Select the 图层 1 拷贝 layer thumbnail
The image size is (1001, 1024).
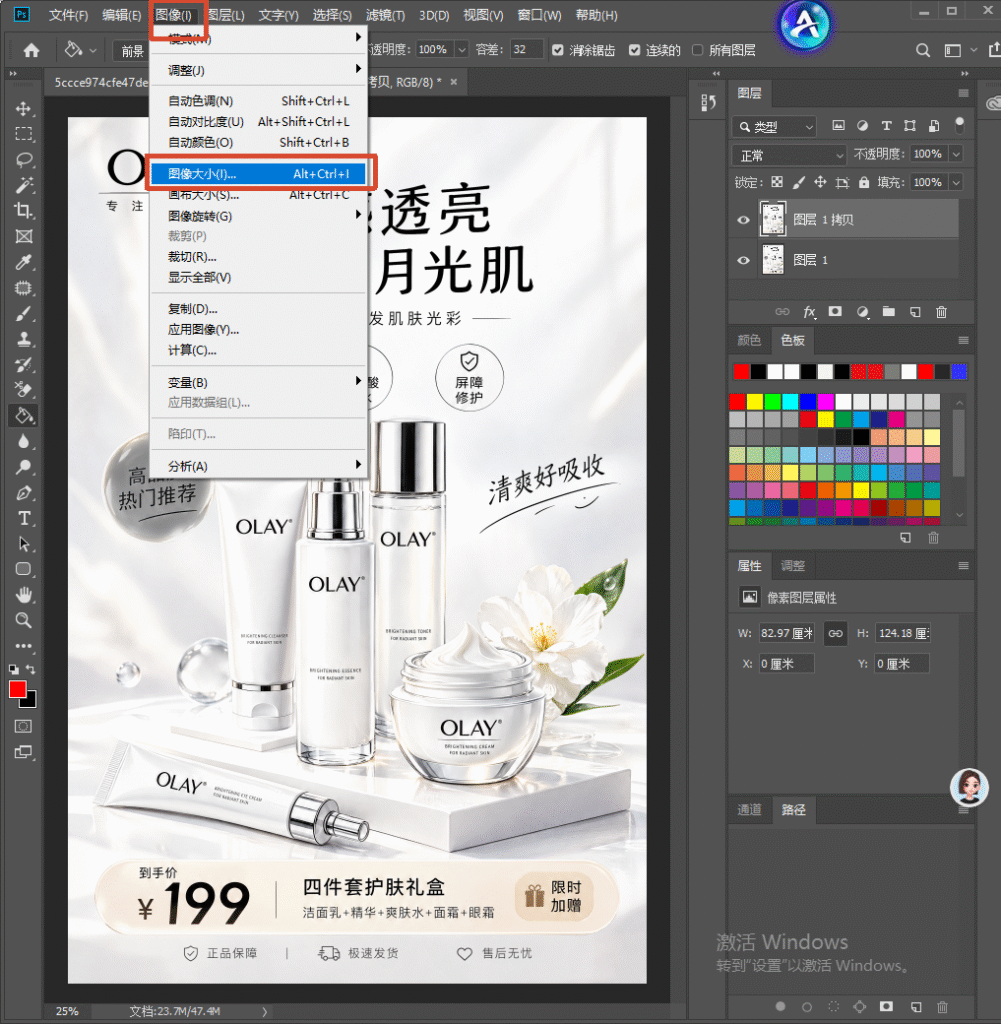coord(772,219)
